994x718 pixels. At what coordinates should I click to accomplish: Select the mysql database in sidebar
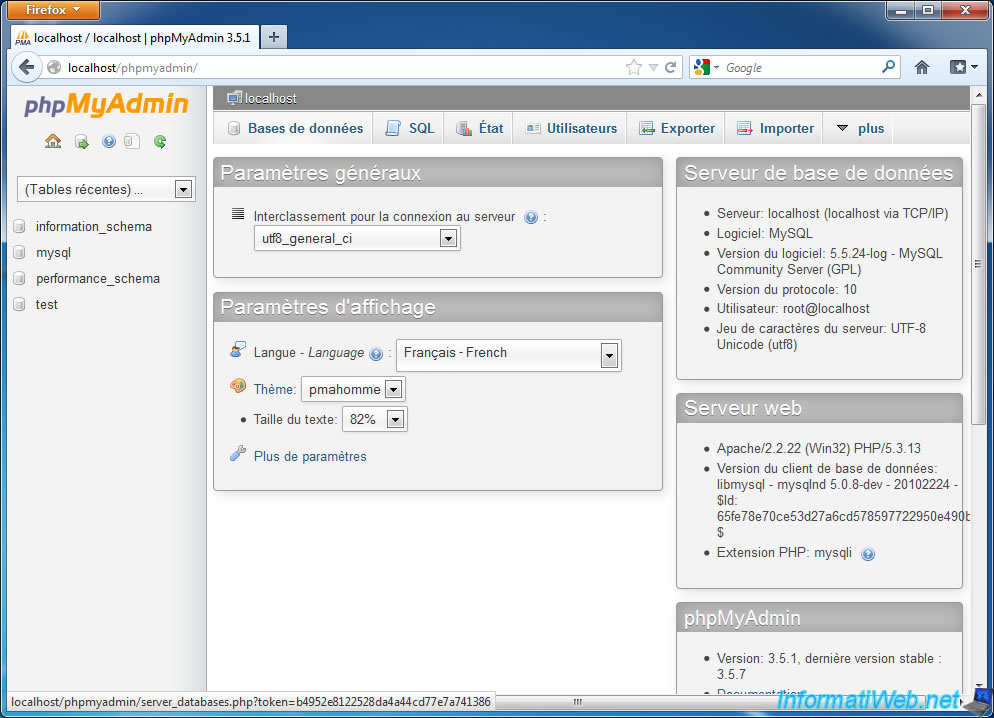pyautogui.click(x=52, y=252)
